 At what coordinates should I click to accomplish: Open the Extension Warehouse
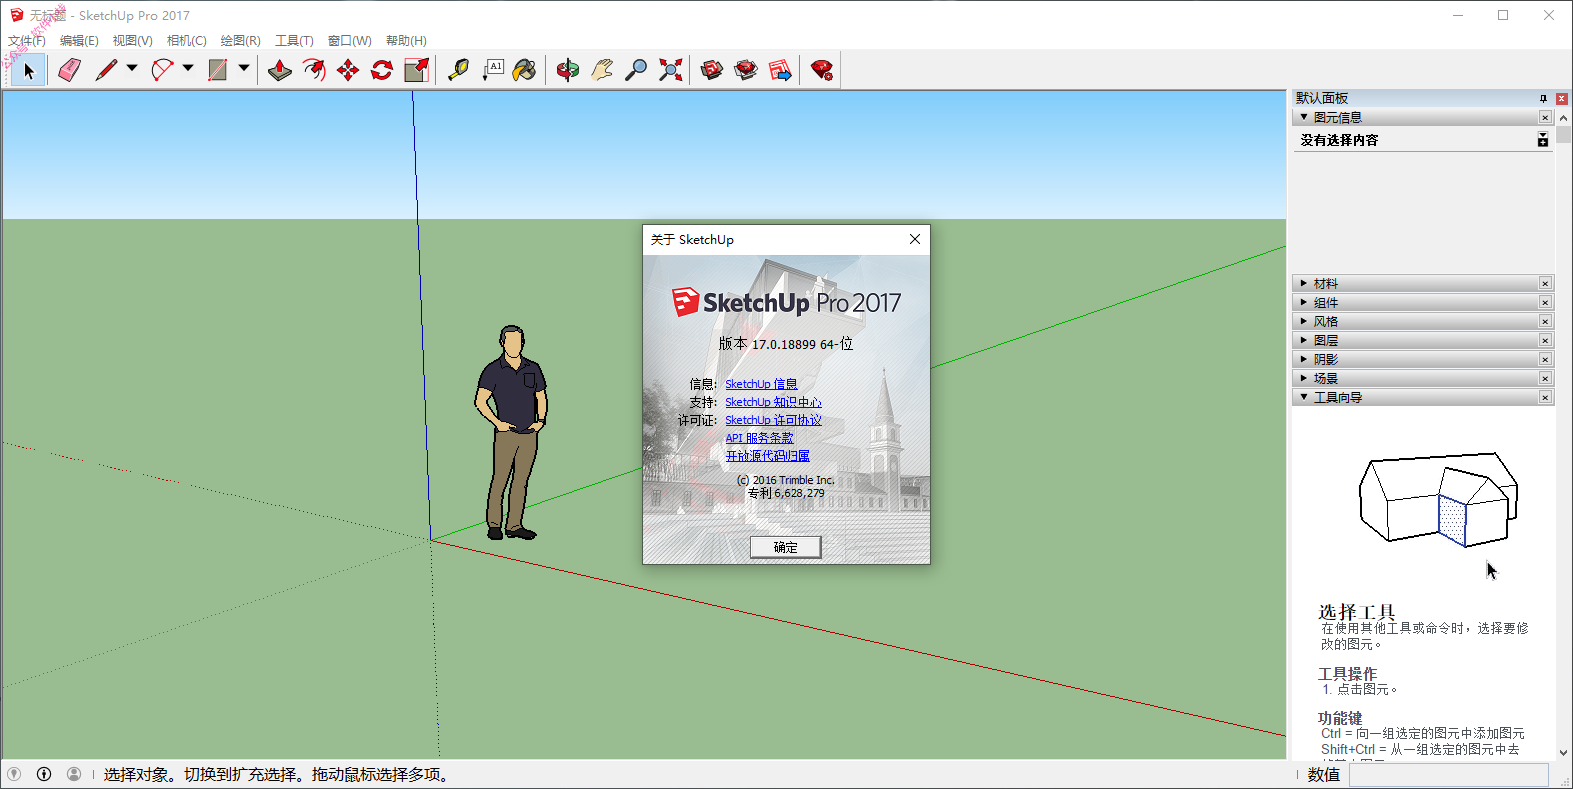(746, 70)
